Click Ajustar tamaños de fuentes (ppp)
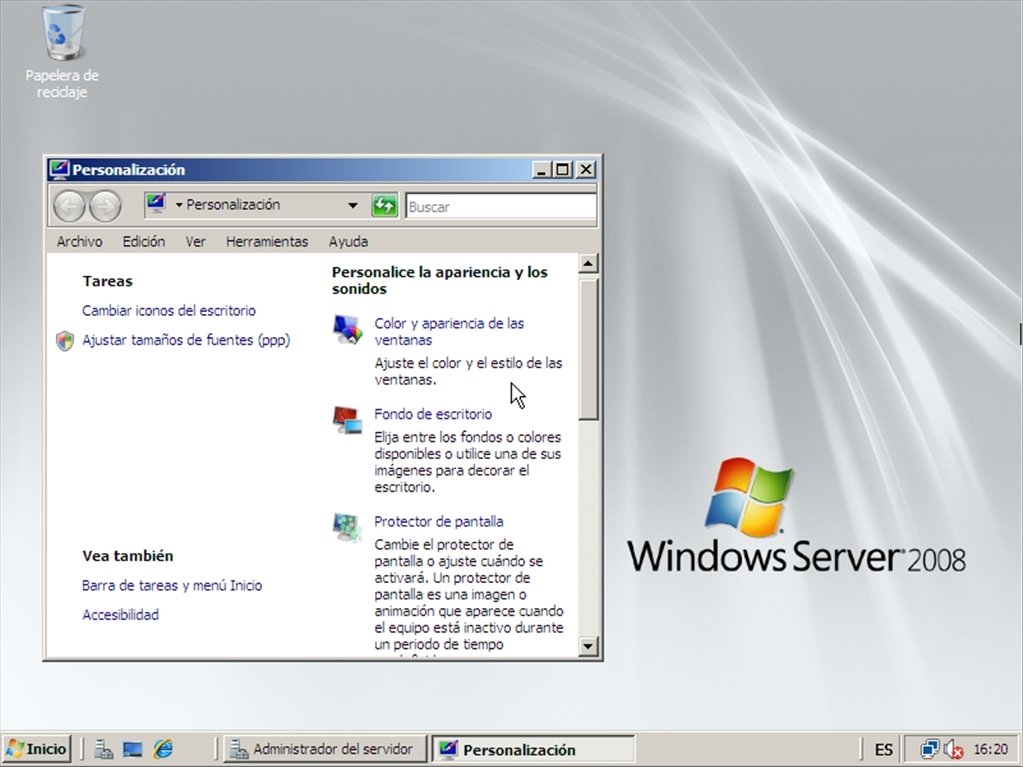The height and width of the screenshot is (767, 1023). click(186, 340)
